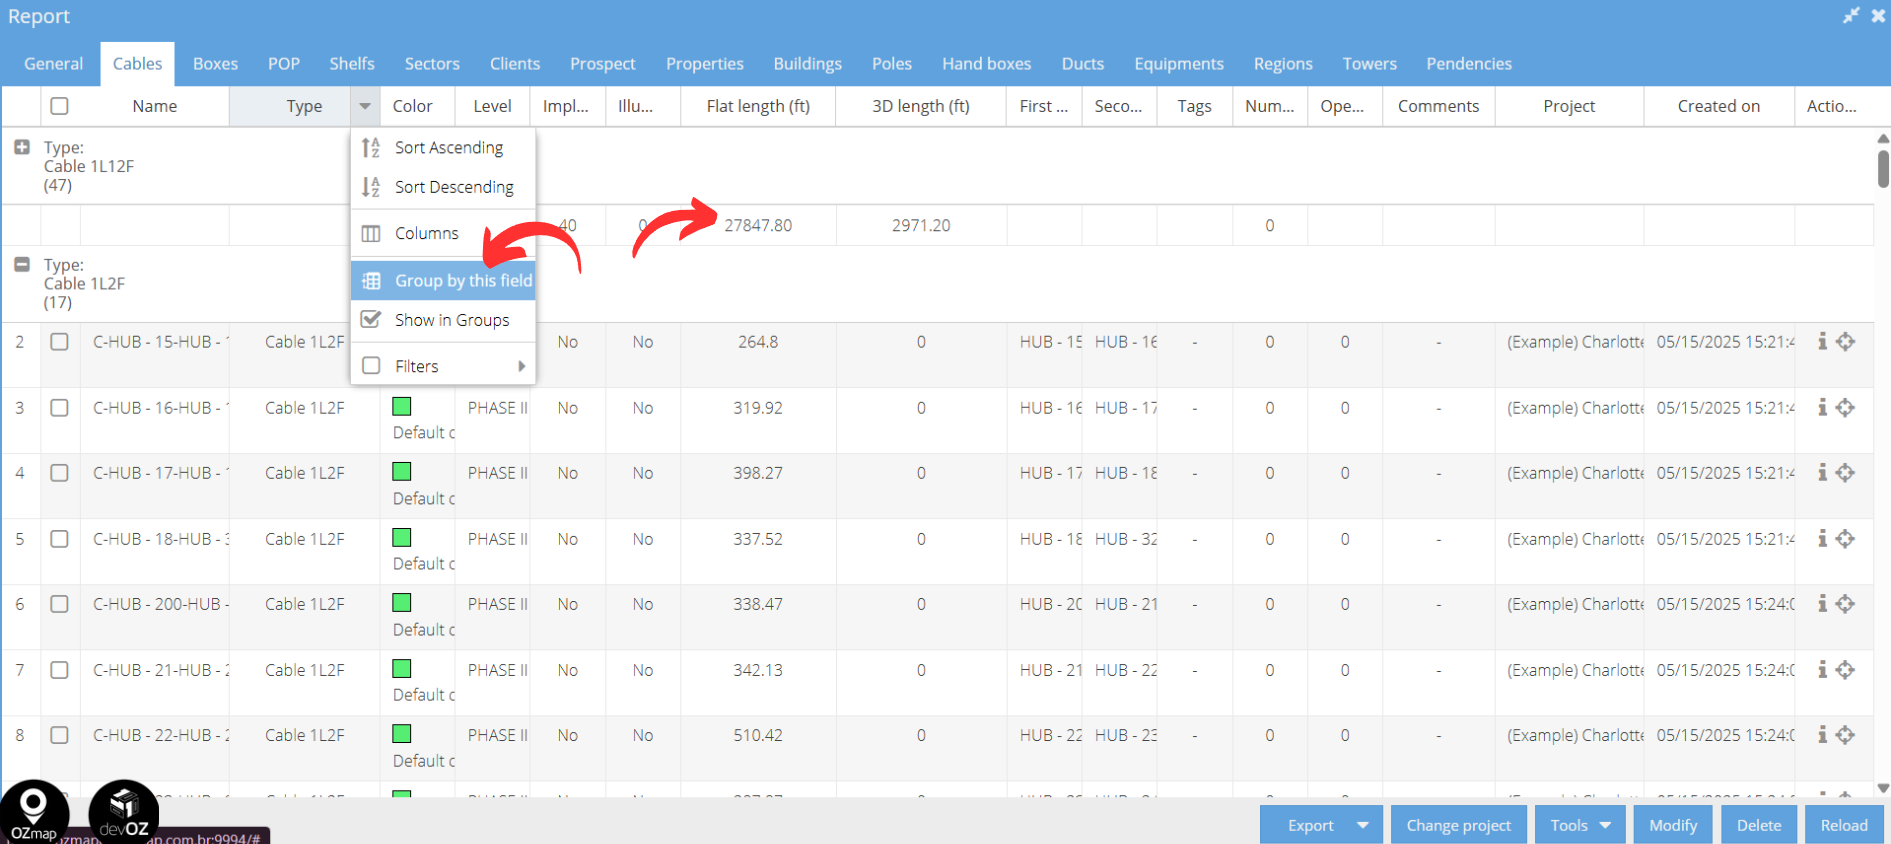Close the Type column dropdown arrow
1891x844 pixels.
point(365,106)
